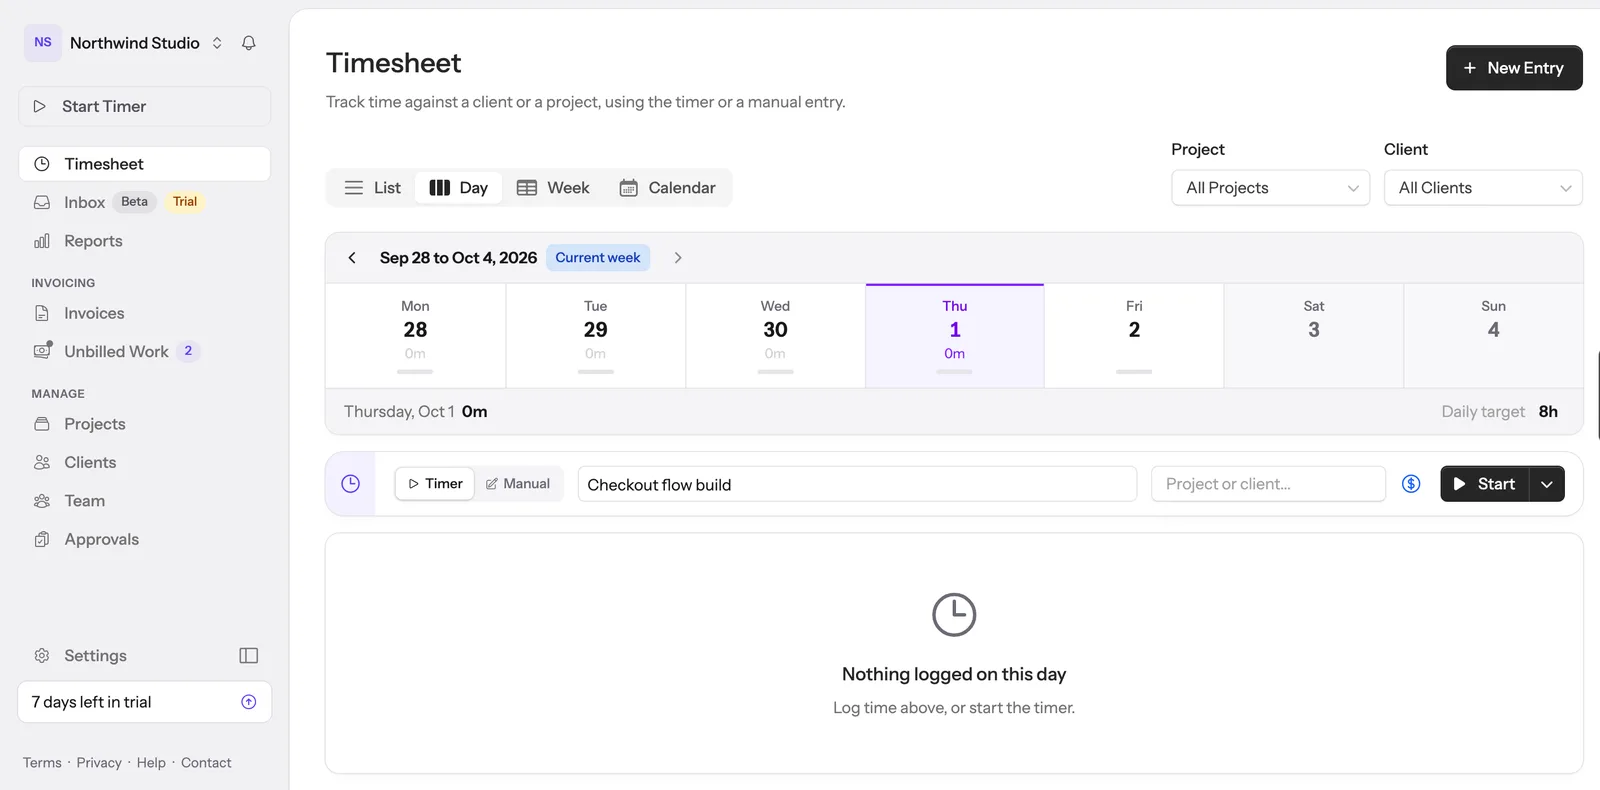
Task: Select Wed 30 in the week strip
Action: click(775, 336)
